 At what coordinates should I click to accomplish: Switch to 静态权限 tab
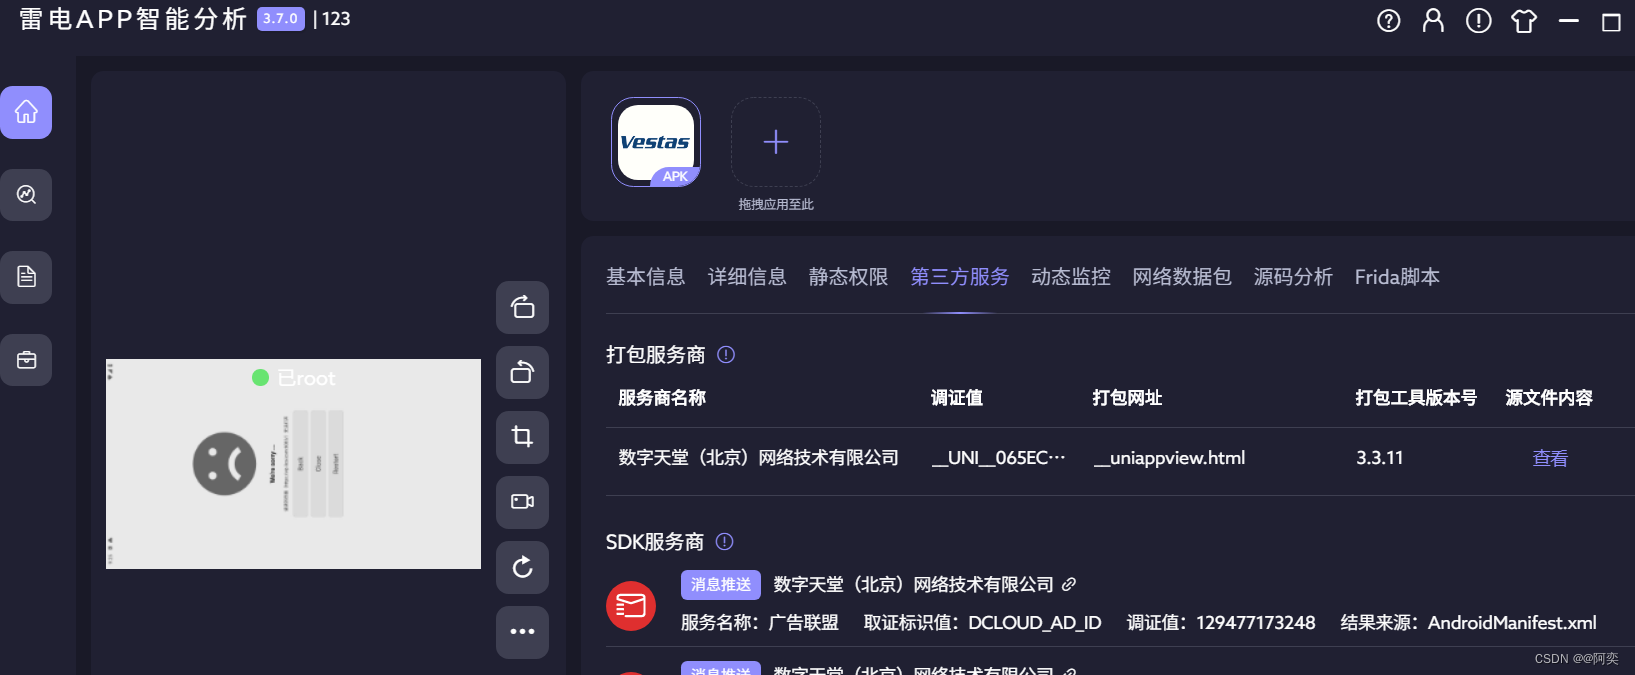[848, 277]
